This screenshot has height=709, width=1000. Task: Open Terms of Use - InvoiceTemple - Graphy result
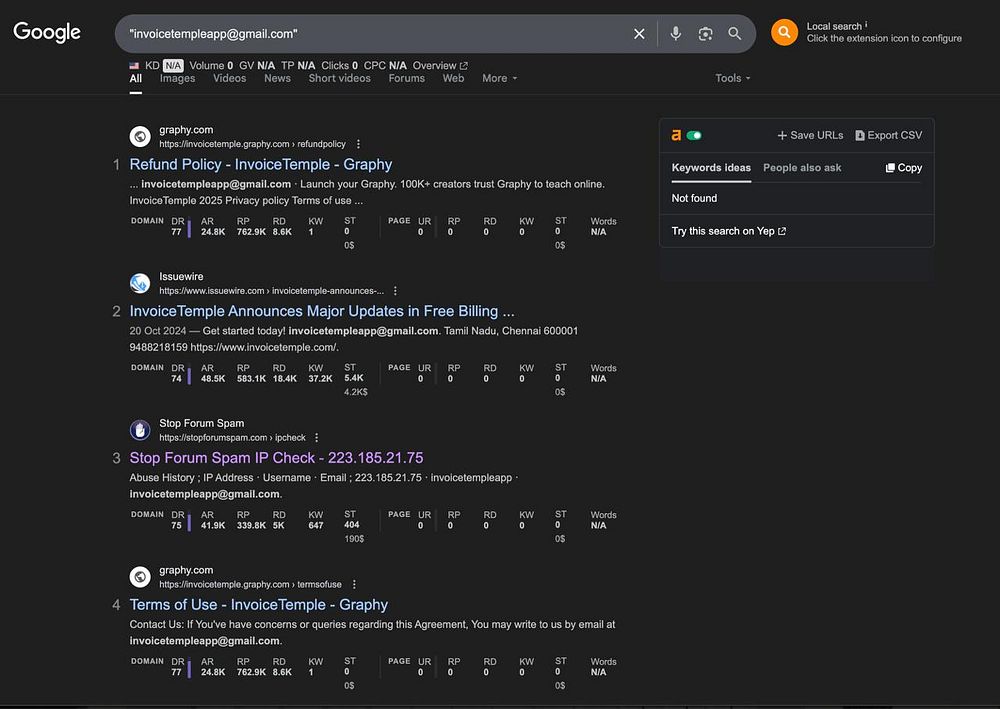258,604
